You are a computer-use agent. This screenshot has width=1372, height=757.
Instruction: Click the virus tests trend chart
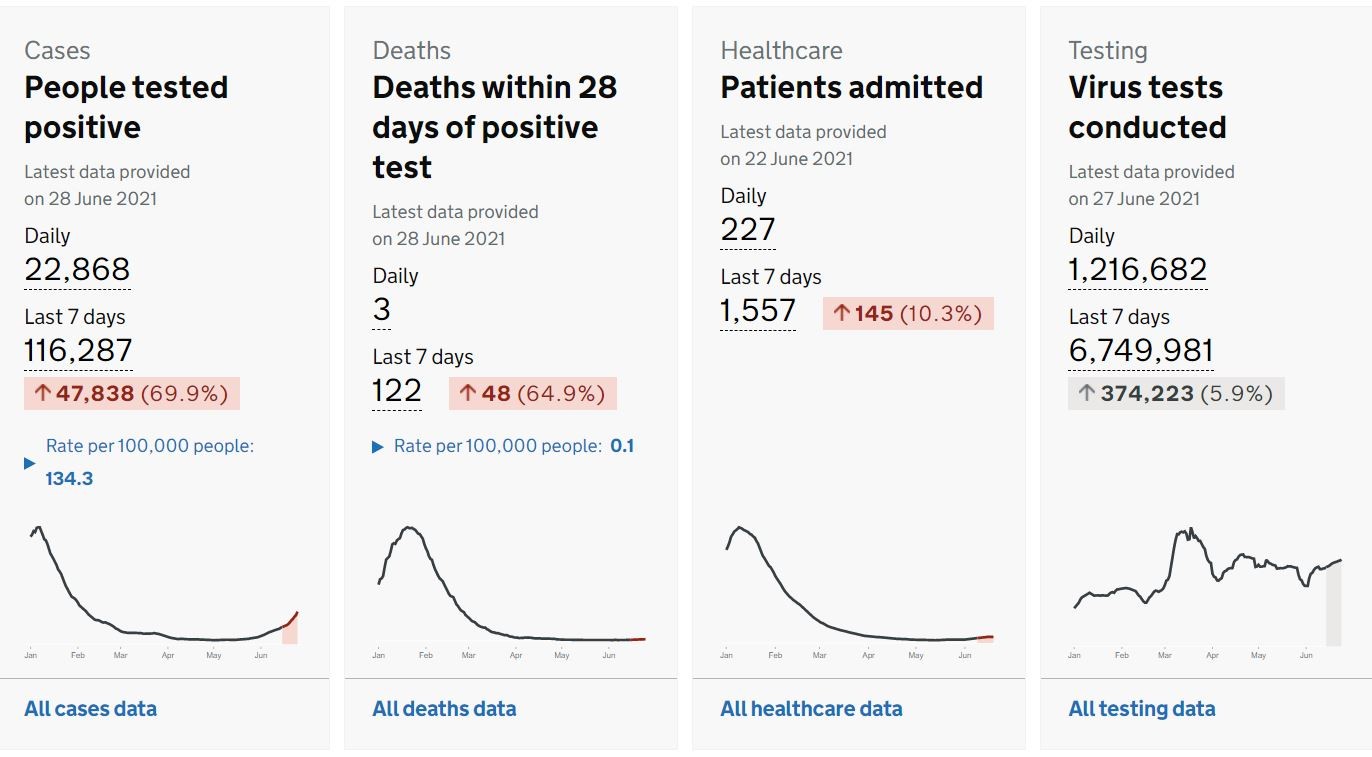click(x=1206, y=591)
